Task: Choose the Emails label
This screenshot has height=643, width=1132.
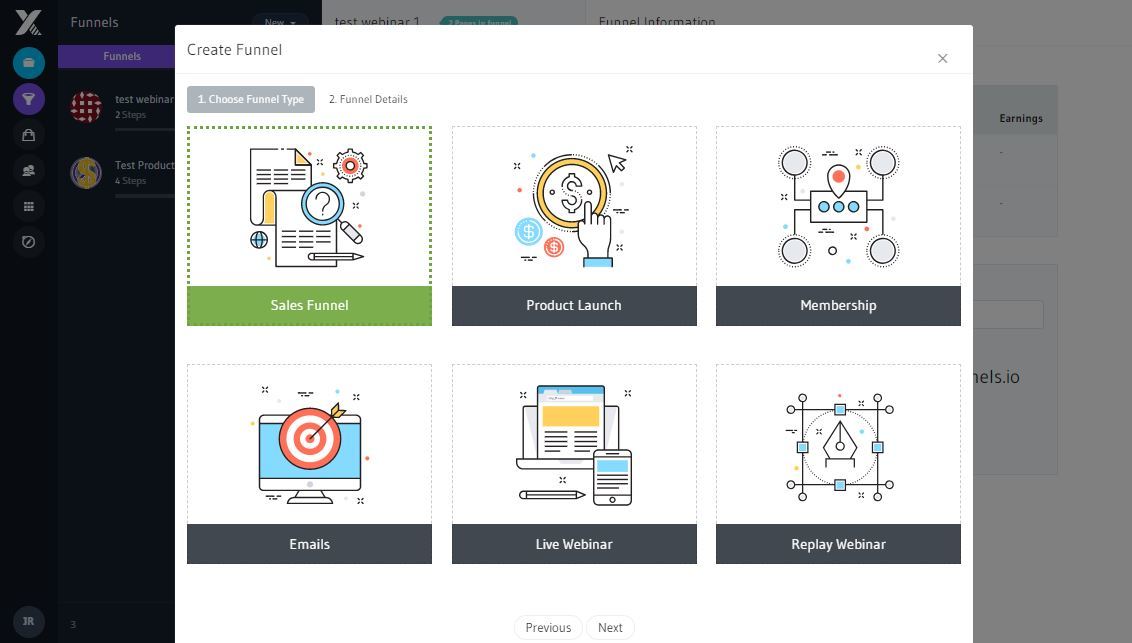Action: tap(309, 544)
